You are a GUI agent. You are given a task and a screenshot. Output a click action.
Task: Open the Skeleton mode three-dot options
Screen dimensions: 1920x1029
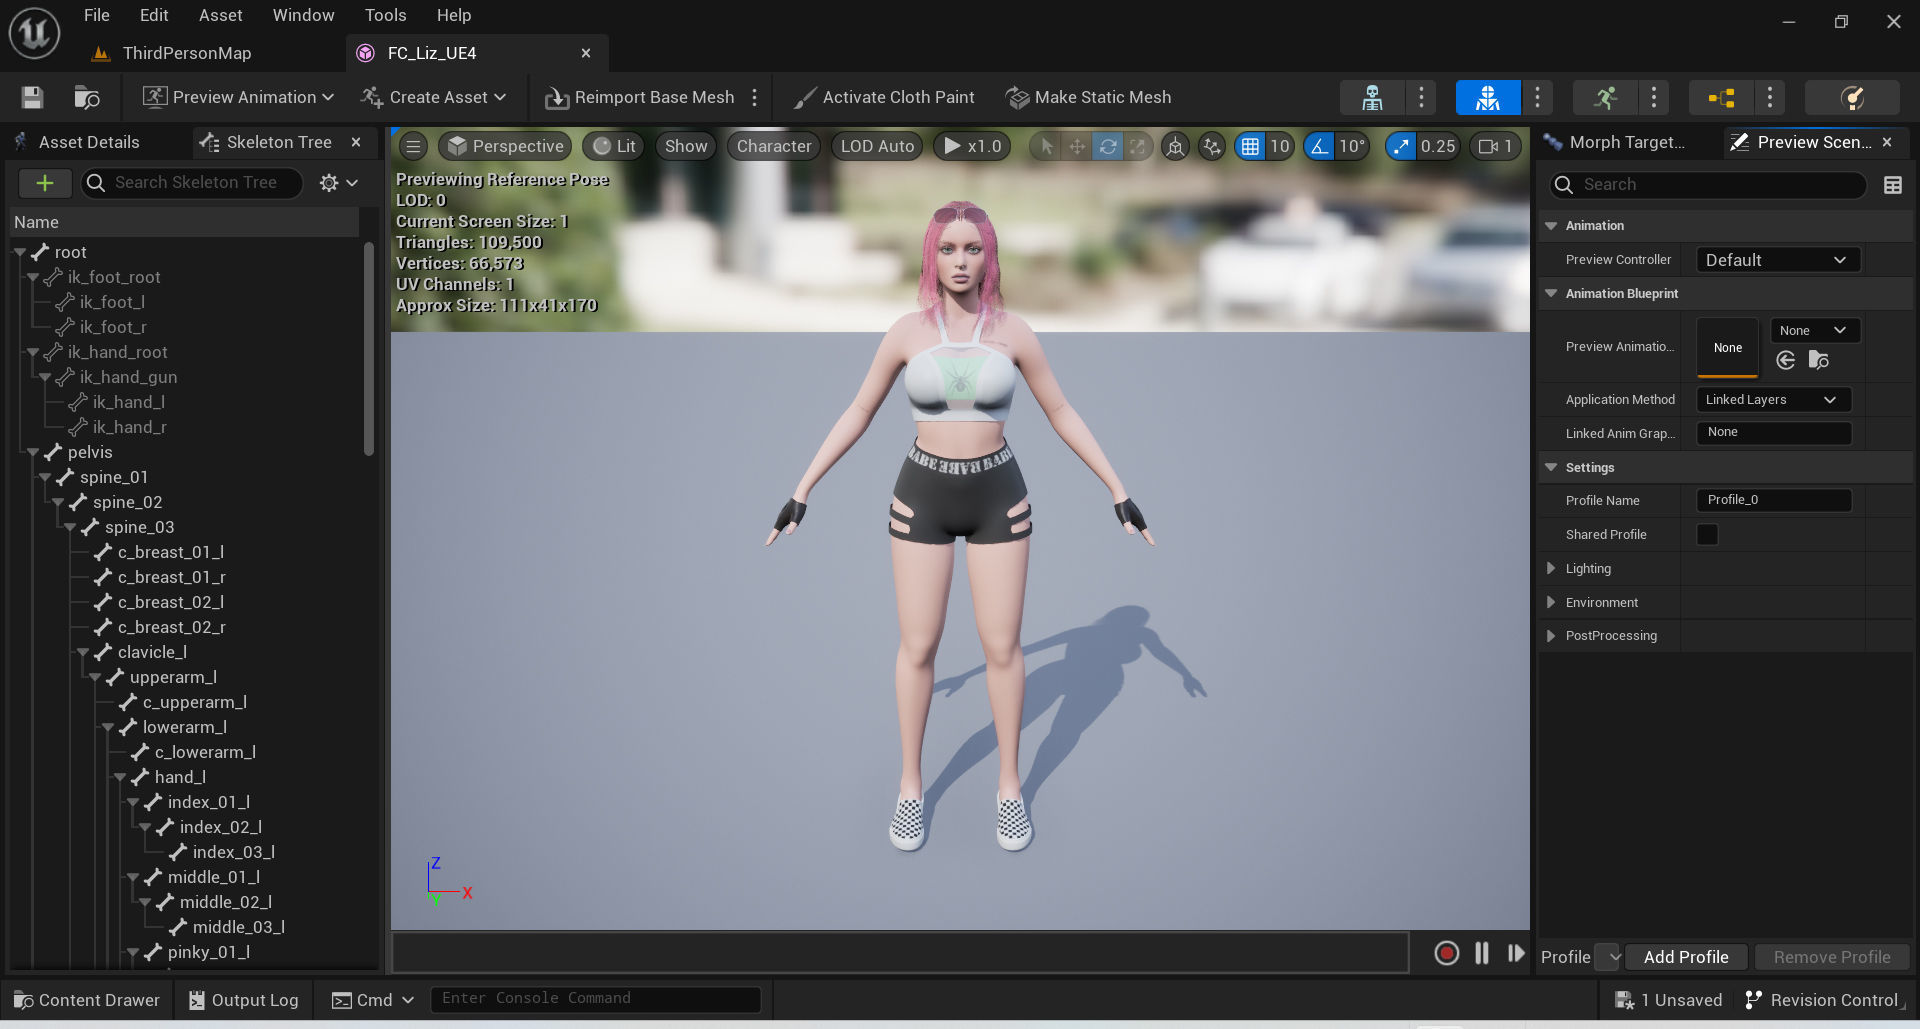point(1421,97)
